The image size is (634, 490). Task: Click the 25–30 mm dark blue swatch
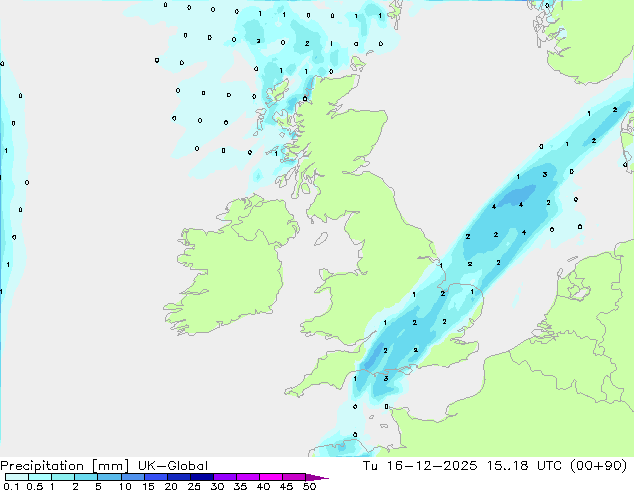[x=202, y=477]
